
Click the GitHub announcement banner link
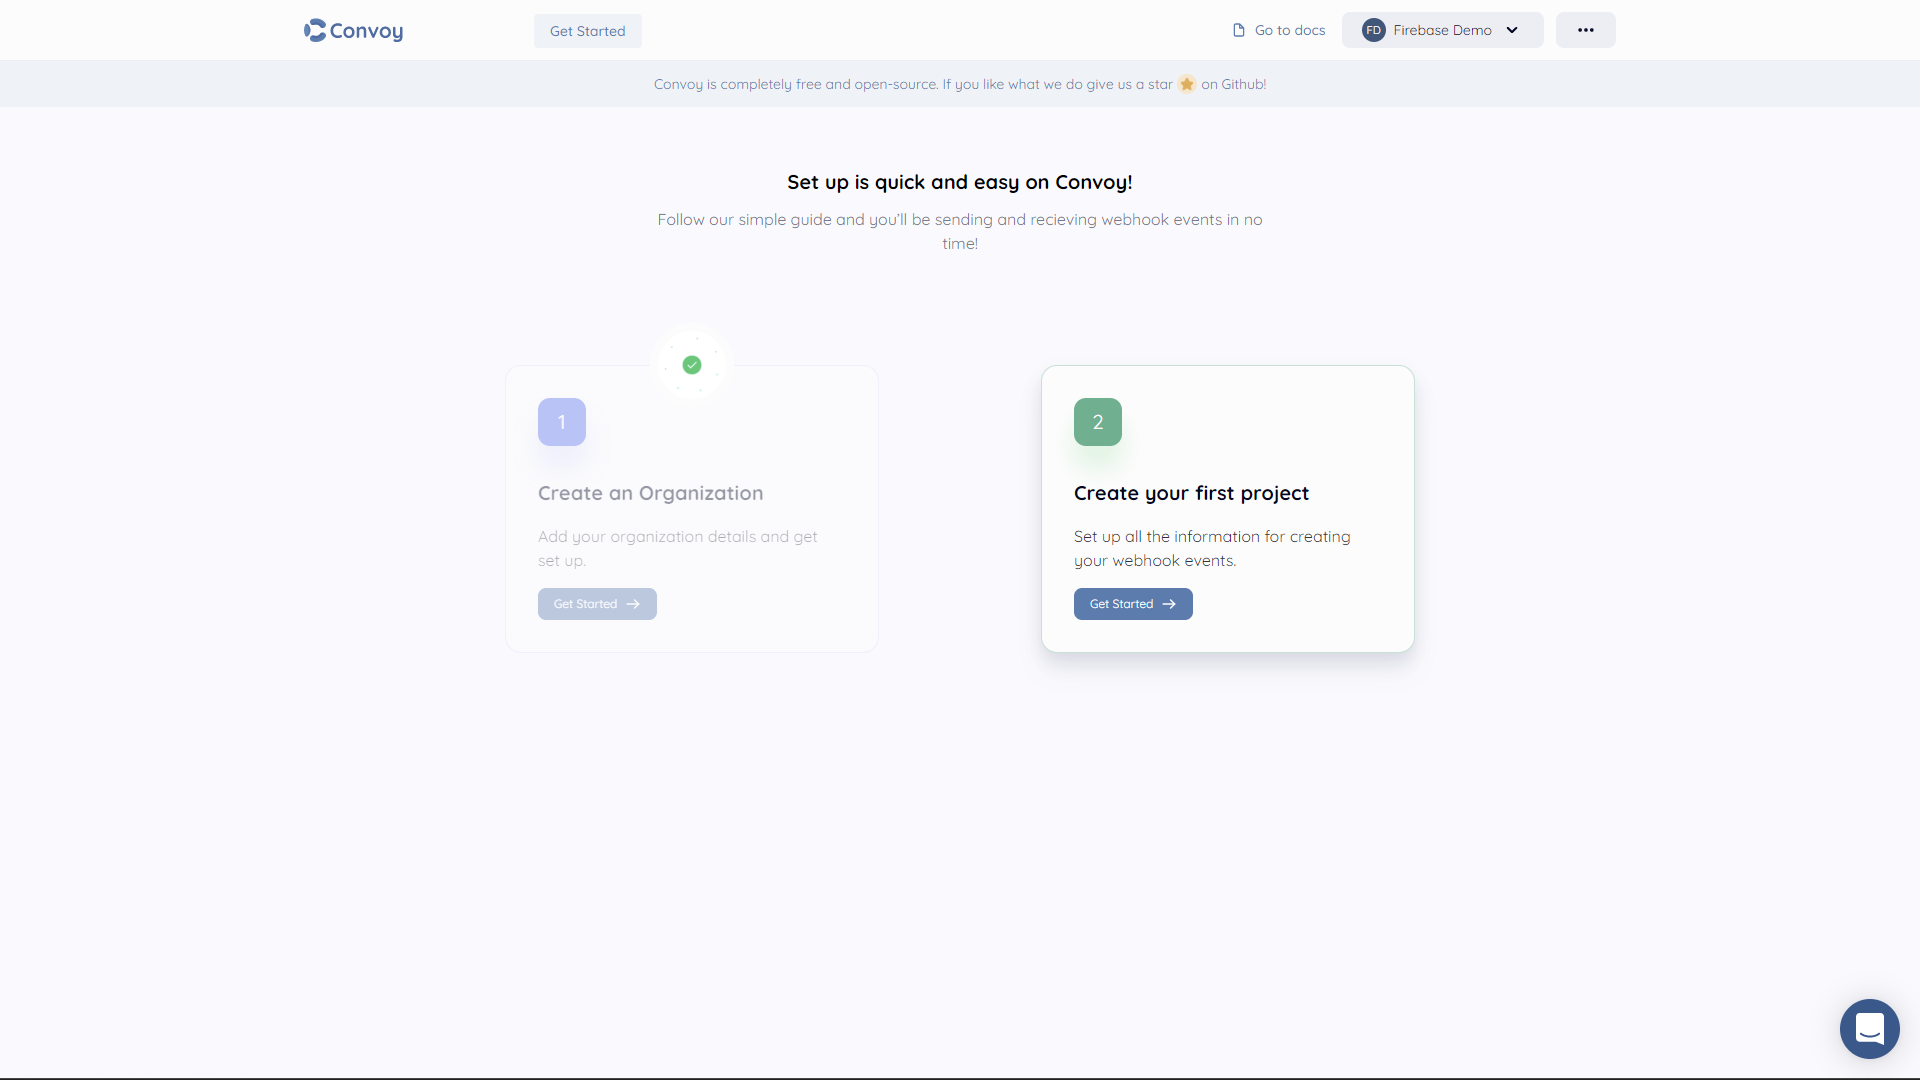tap(960, 84)
